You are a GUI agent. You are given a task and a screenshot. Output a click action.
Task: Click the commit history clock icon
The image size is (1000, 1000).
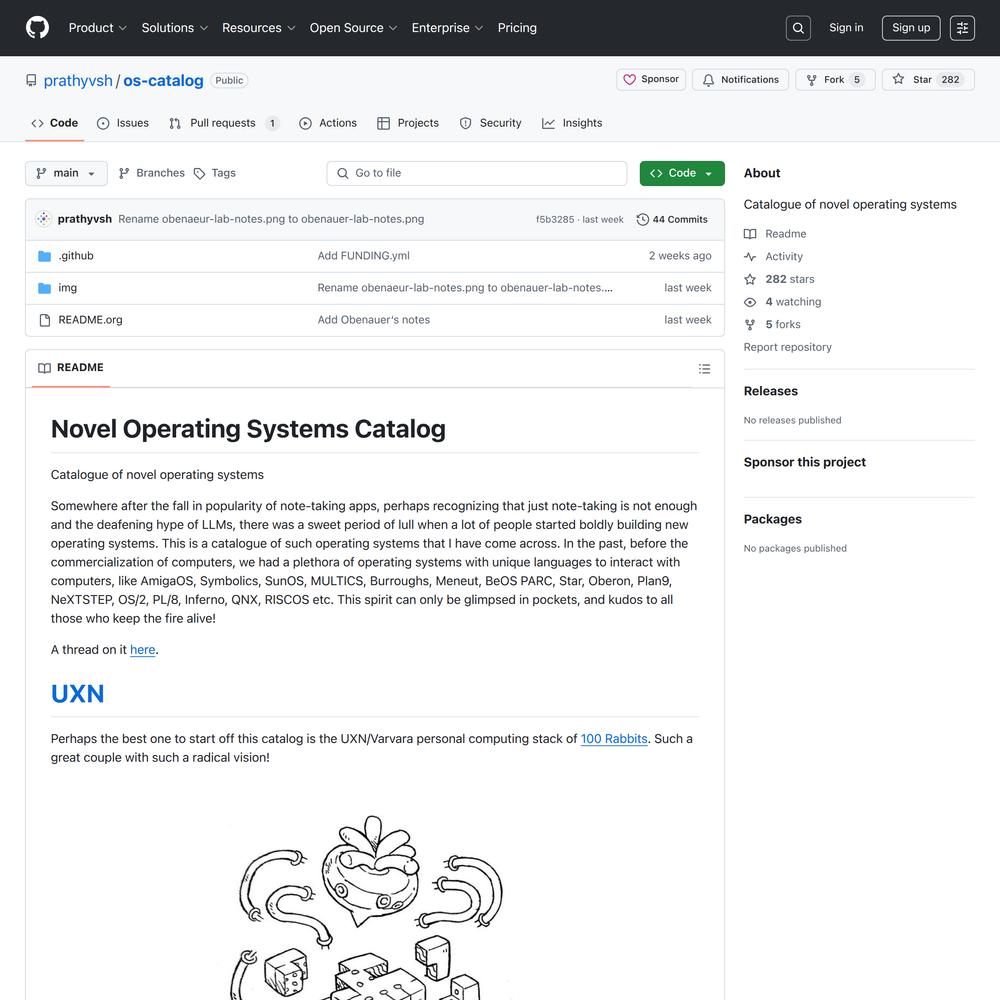click(x=642, y=219)
